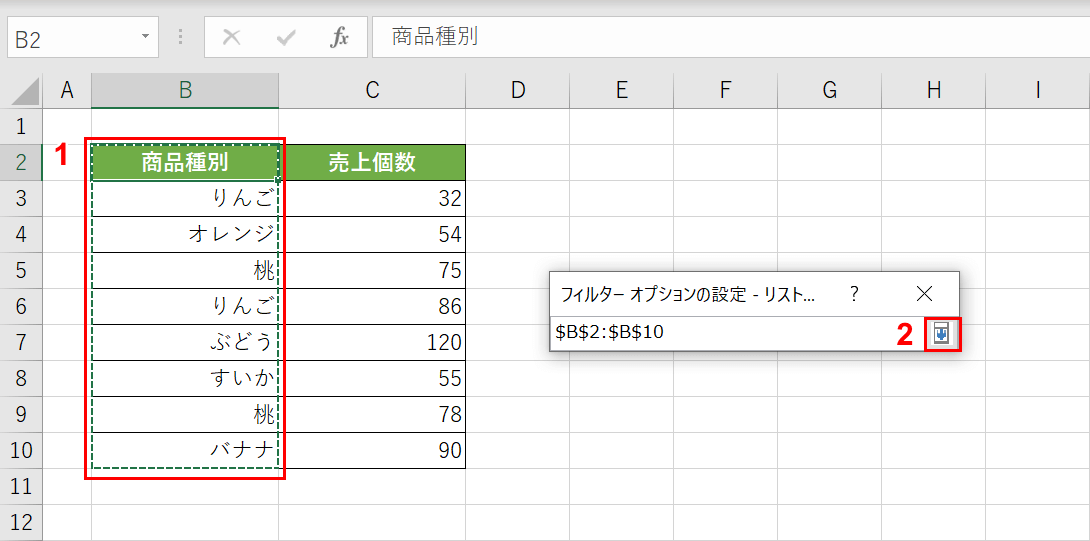This screenshot has height=541, width=1090.
Task: Select row 4 header
Action: pyautogui.click(x=21, y=234)
